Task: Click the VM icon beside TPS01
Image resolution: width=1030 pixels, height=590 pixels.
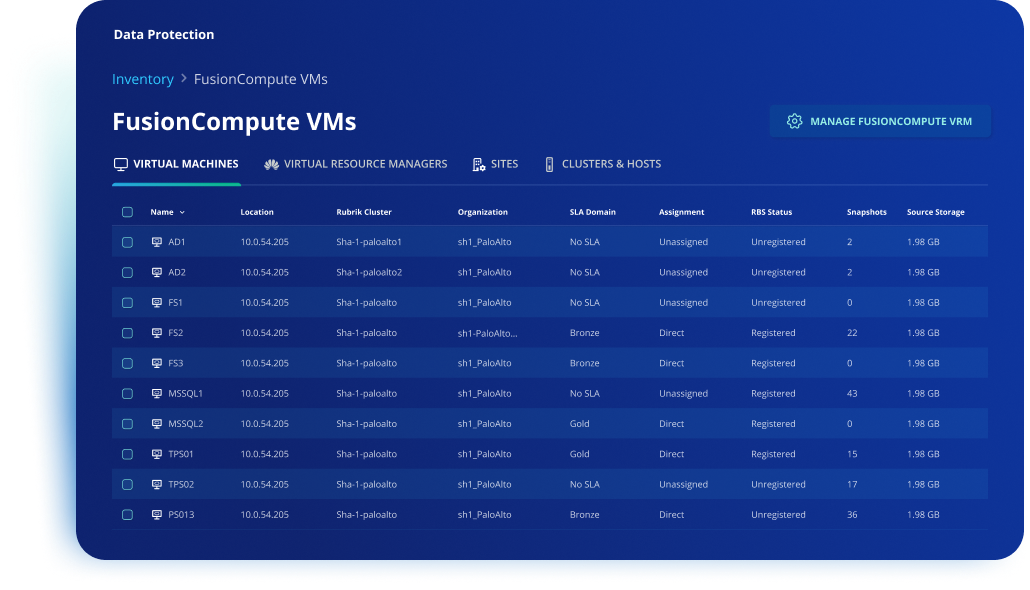Action: [156, 454]
